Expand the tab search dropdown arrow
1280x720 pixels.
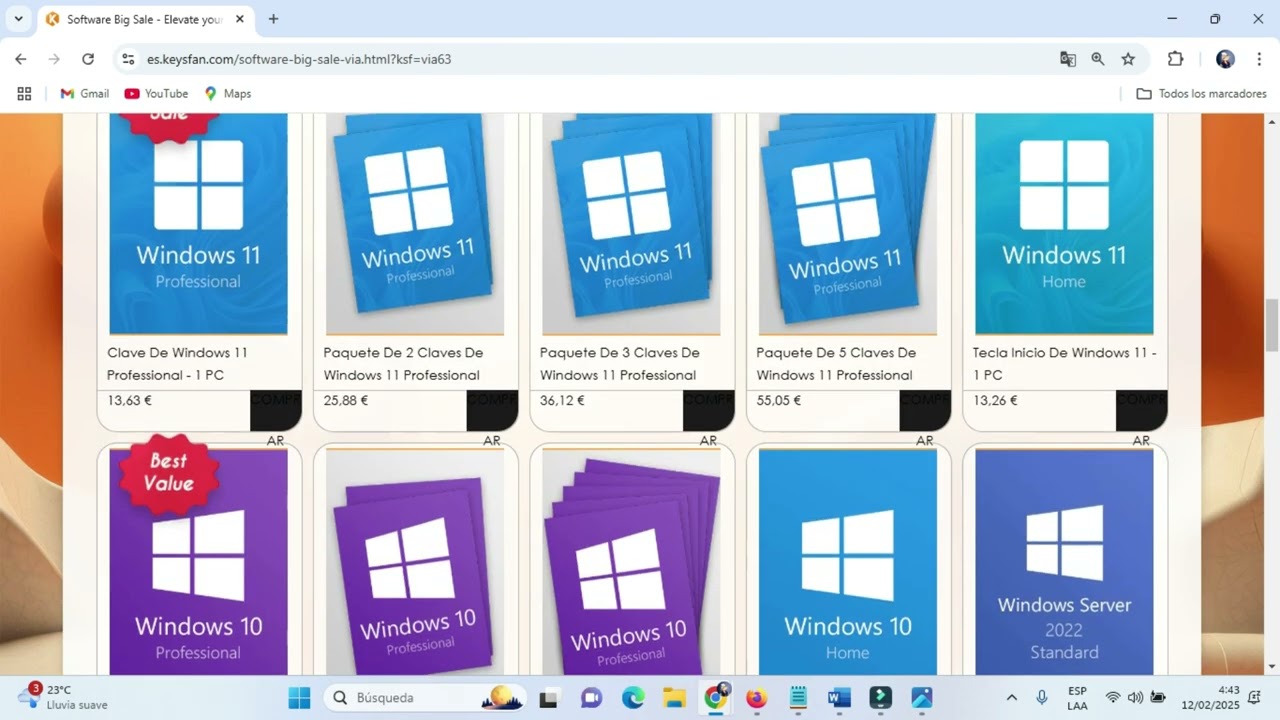pyautogui.click(x=18, y=19)
